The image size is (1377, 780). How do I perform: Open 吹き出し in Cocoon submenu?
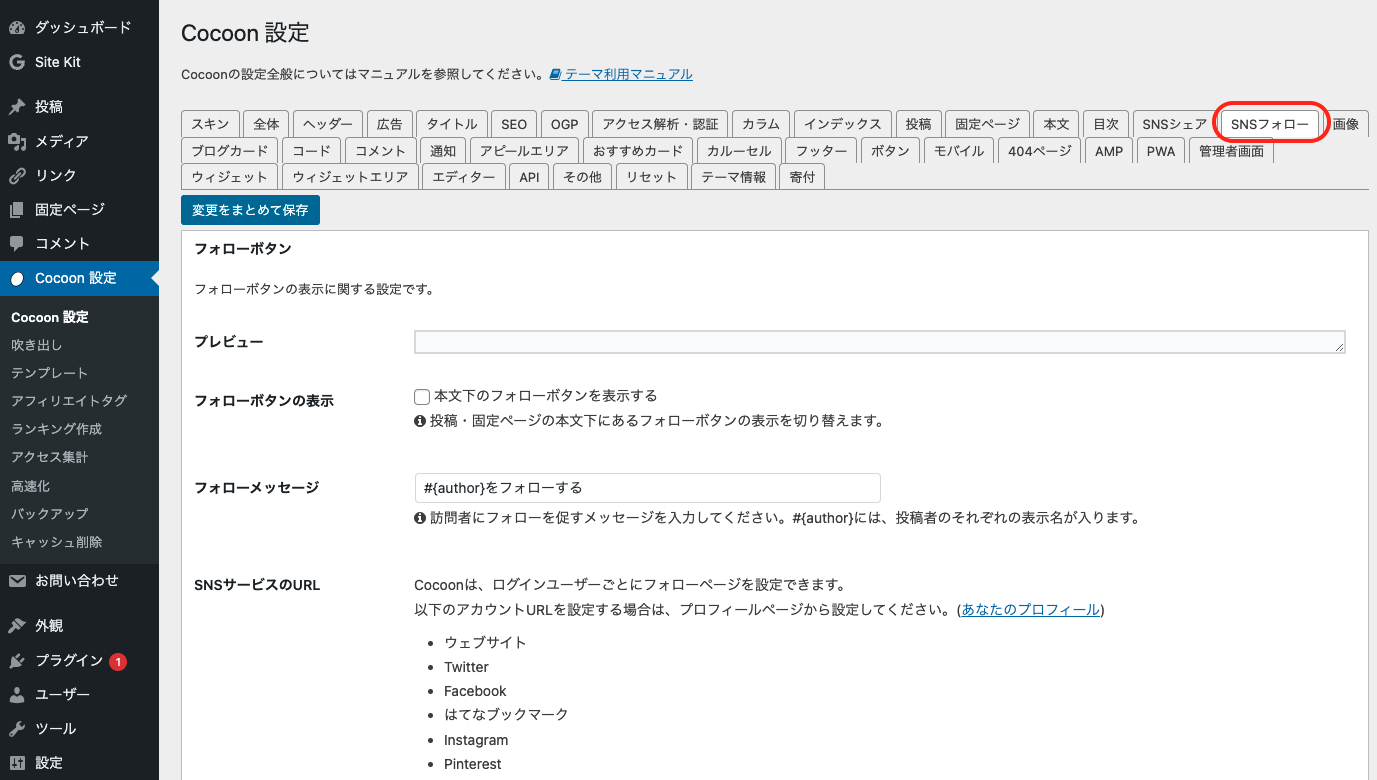click(x=36, y=345)
